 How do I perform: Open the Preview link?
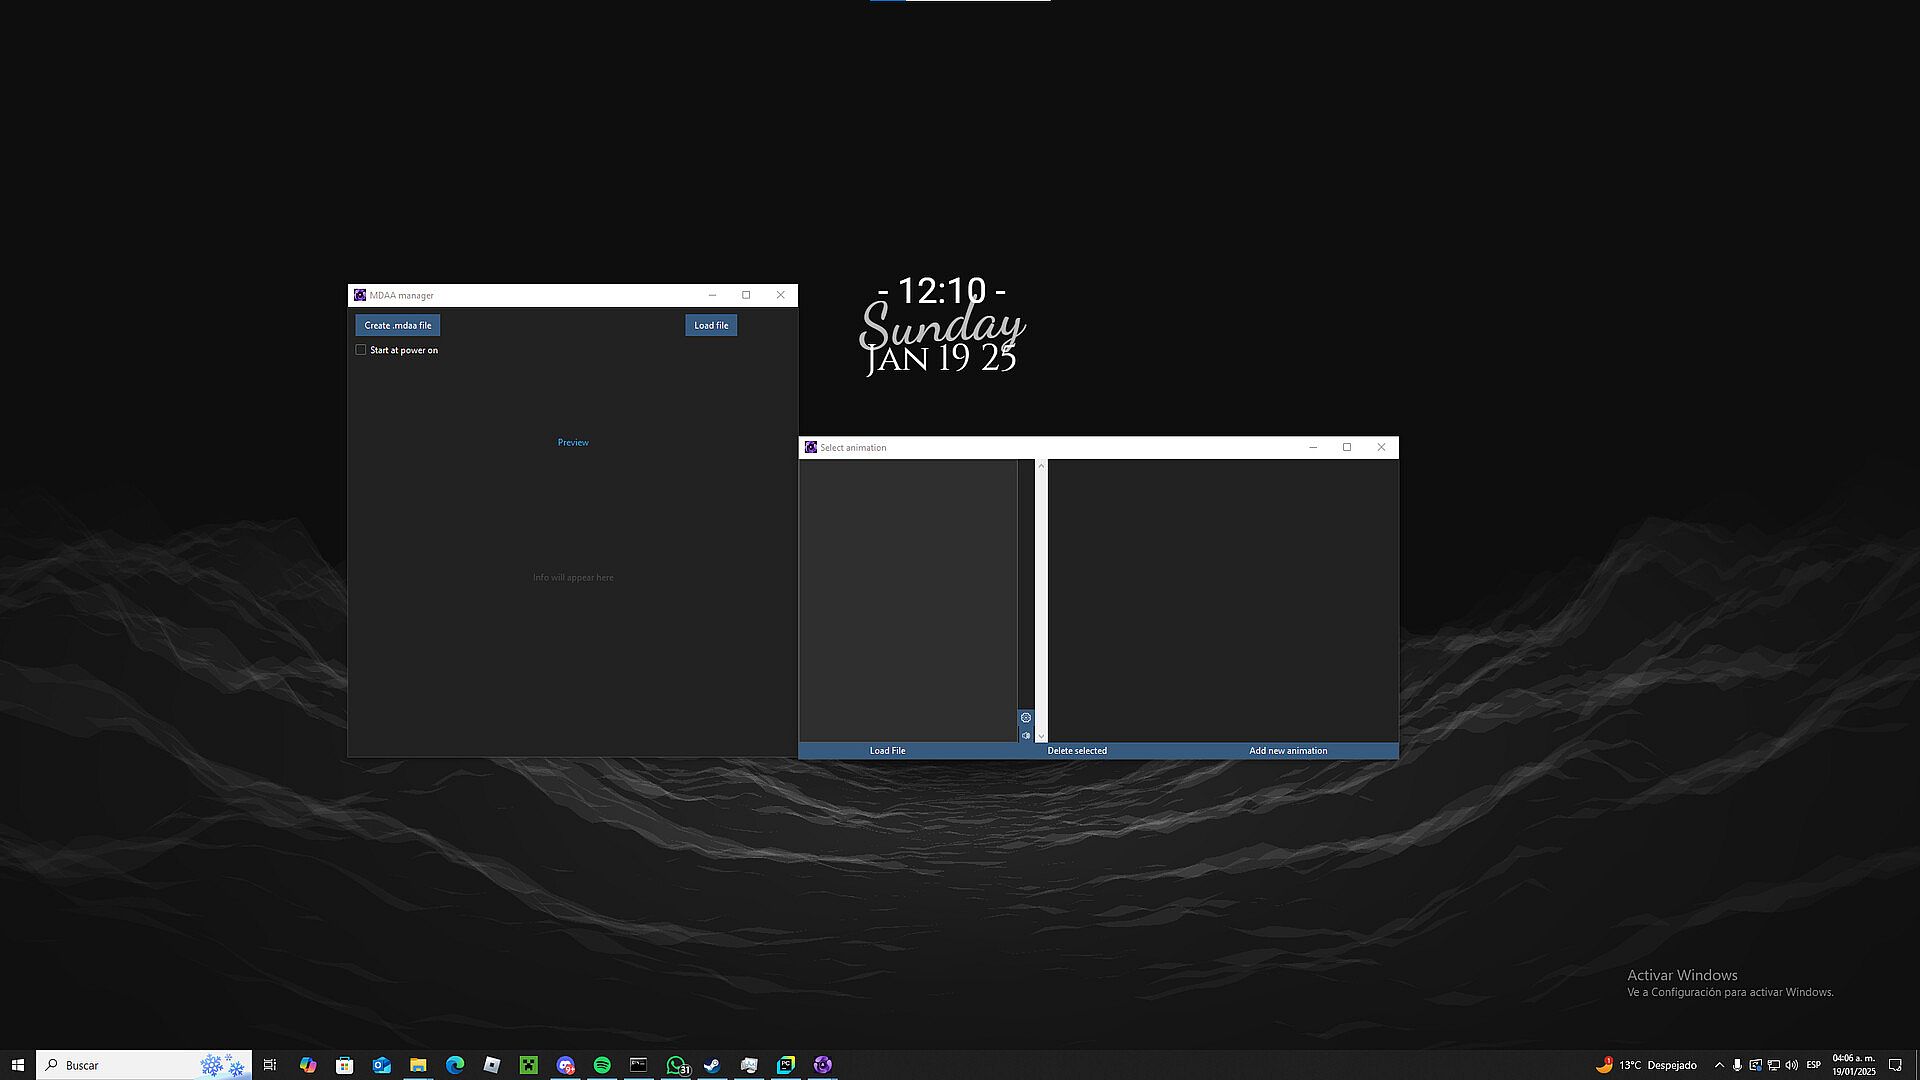click(x=573, y=442)
